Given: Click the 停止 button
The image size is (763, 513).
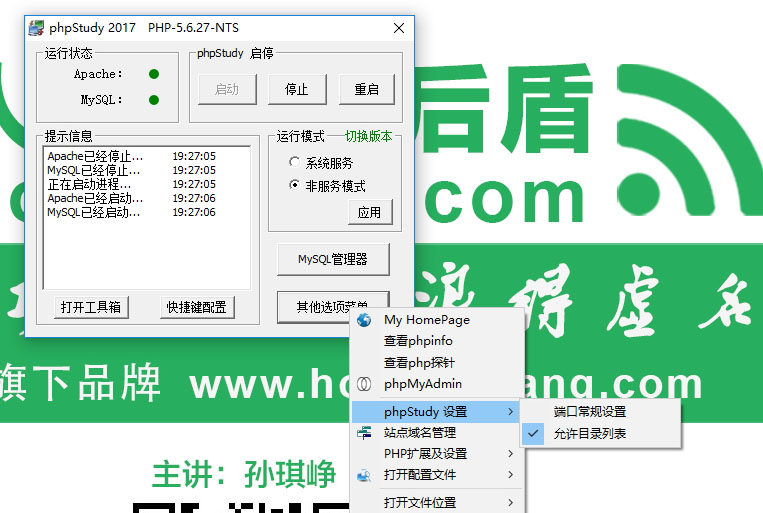Looking at the screenshot, I should coord(297,89).
